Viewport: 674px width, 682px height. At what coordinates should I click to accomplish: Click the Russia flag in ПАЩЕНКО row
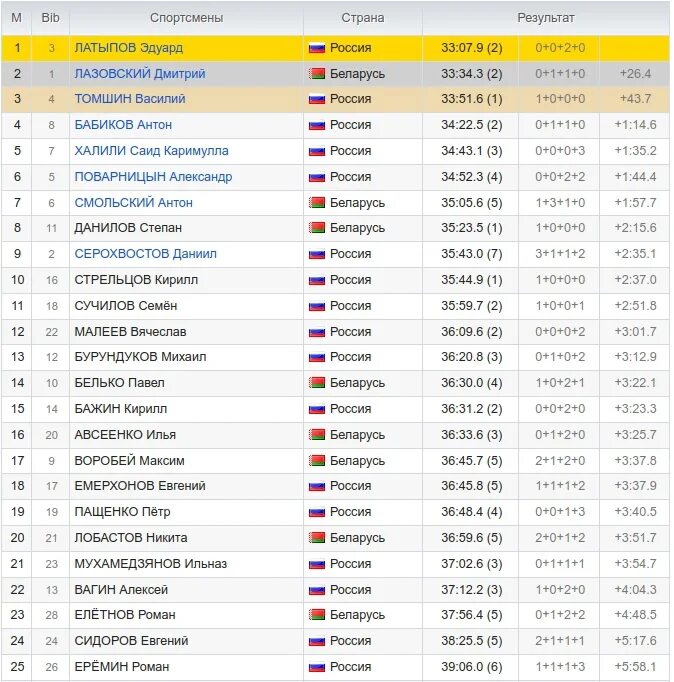click(x=317, y=512)
